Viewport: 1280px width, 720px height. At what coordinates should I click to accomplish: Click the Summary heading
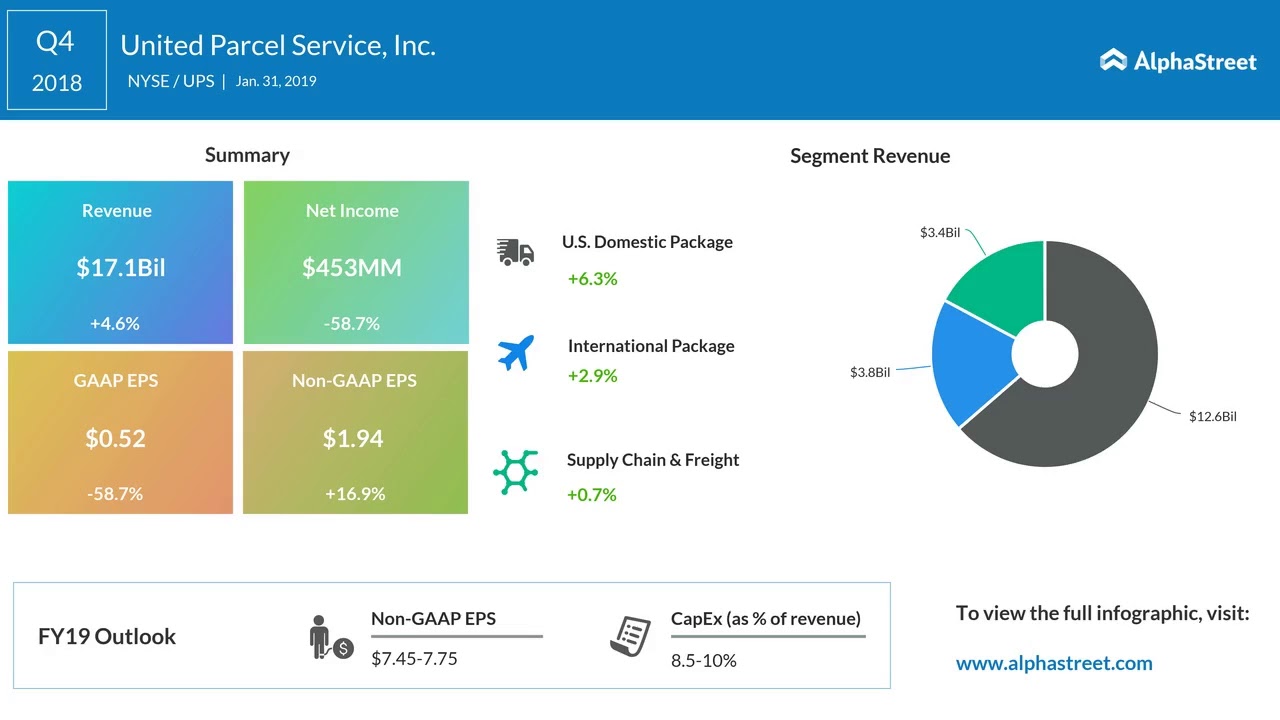click(x=247, y=155)
